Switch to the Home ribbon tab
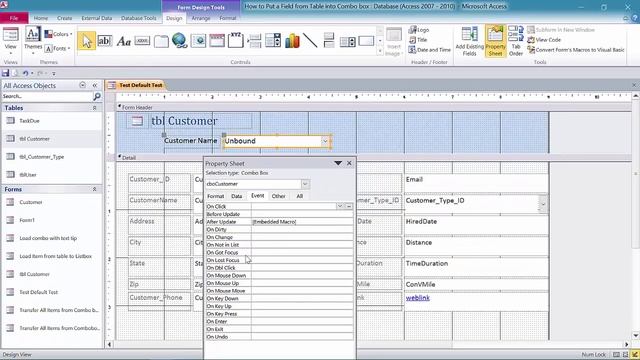Screen dimensions: 640x360 [40, 18]
